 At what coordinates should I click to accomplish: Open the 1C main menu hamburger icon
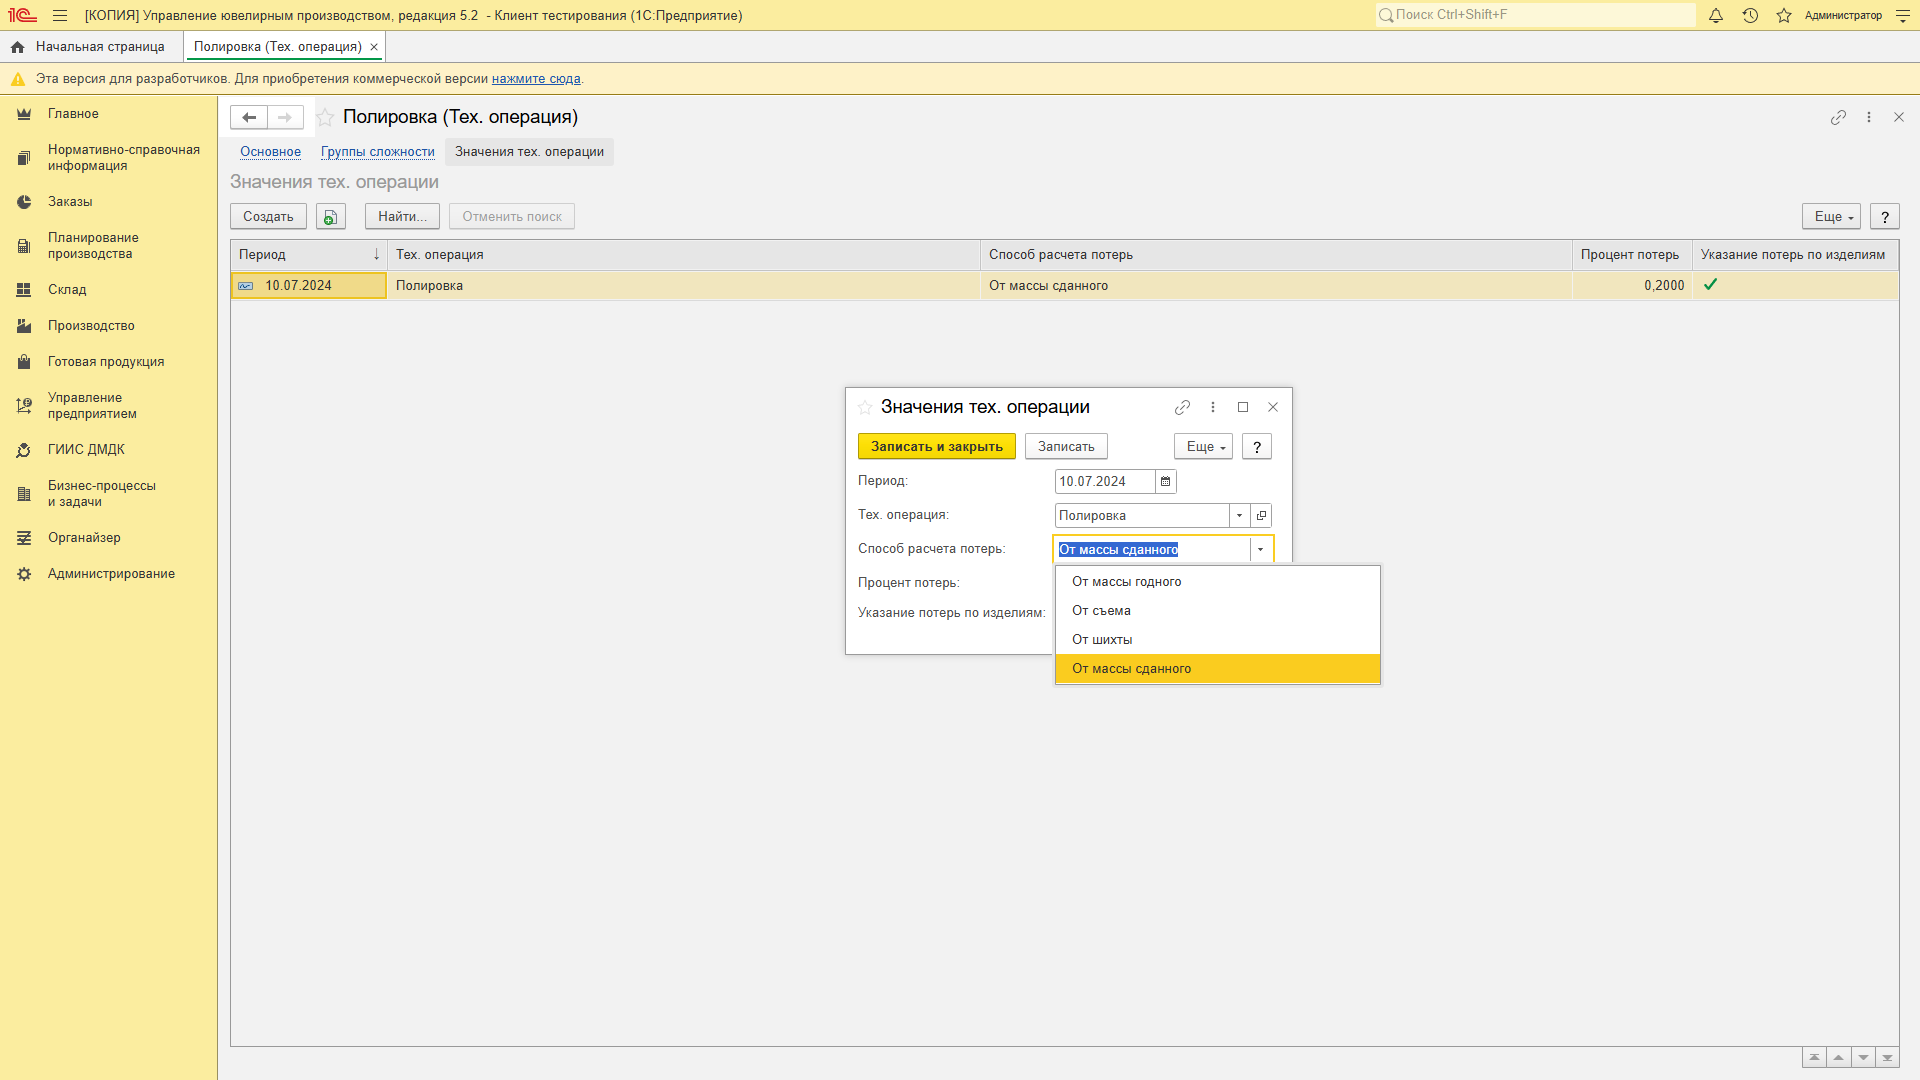click(x=60, y=15)
